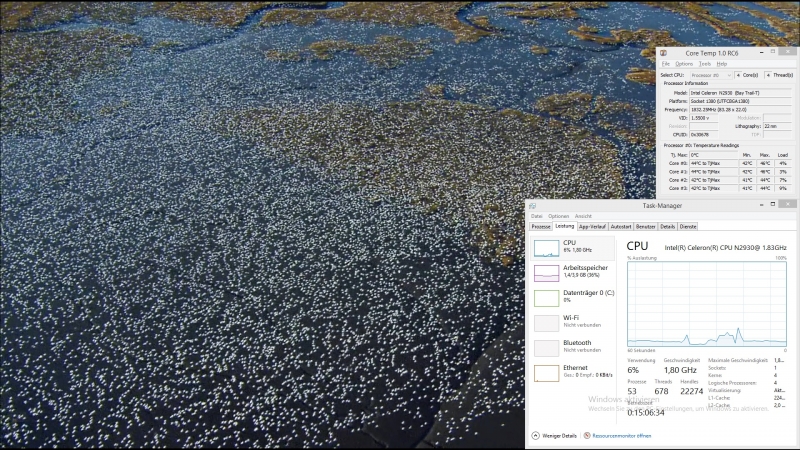
Task: Click the '1,80 GHz' Geschwindigkeit value
Action: click(680, 370)
